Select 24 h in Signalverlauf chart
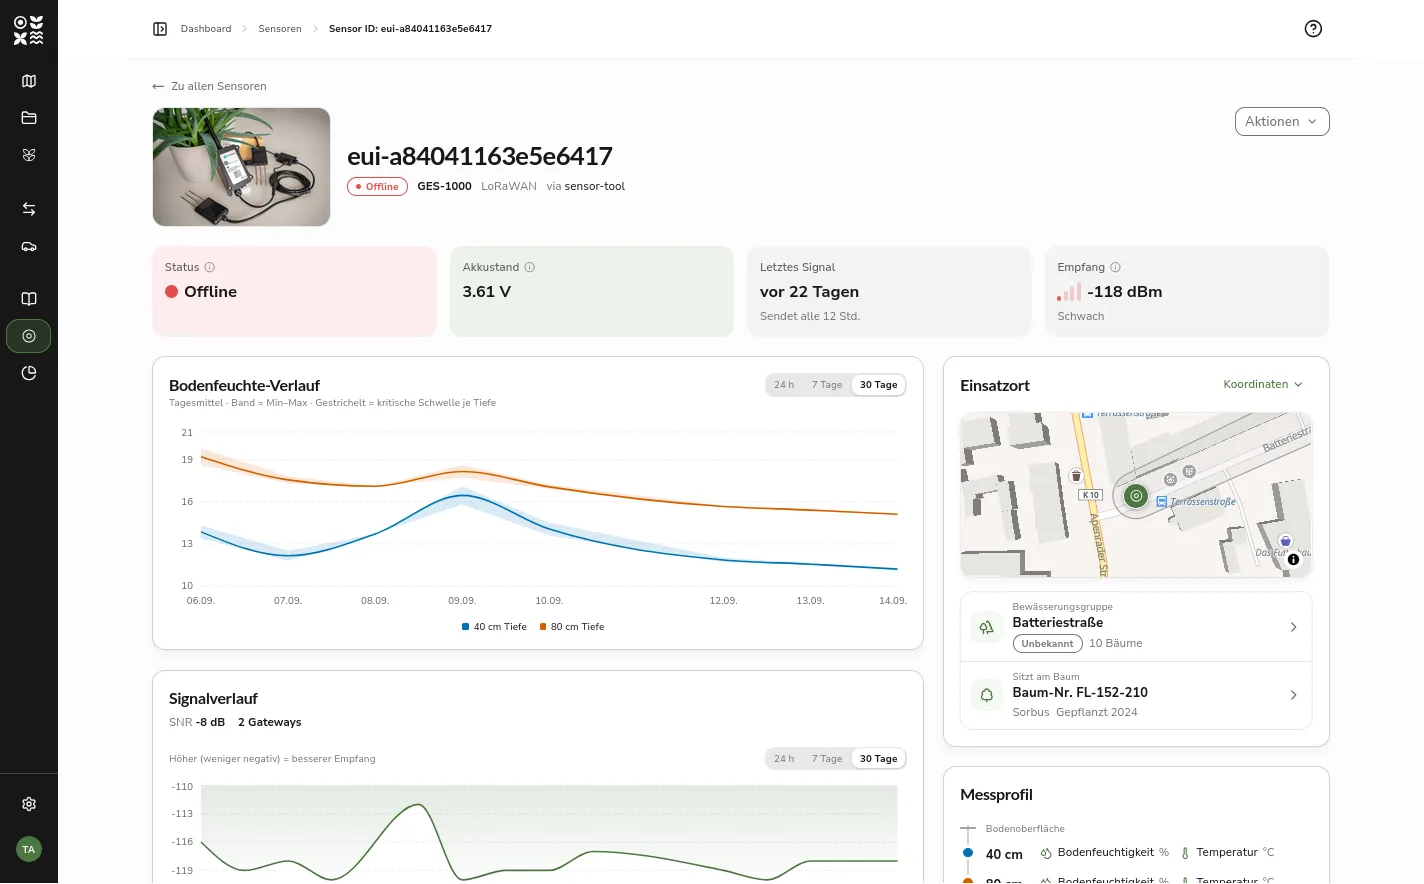 tap(784, 759)
